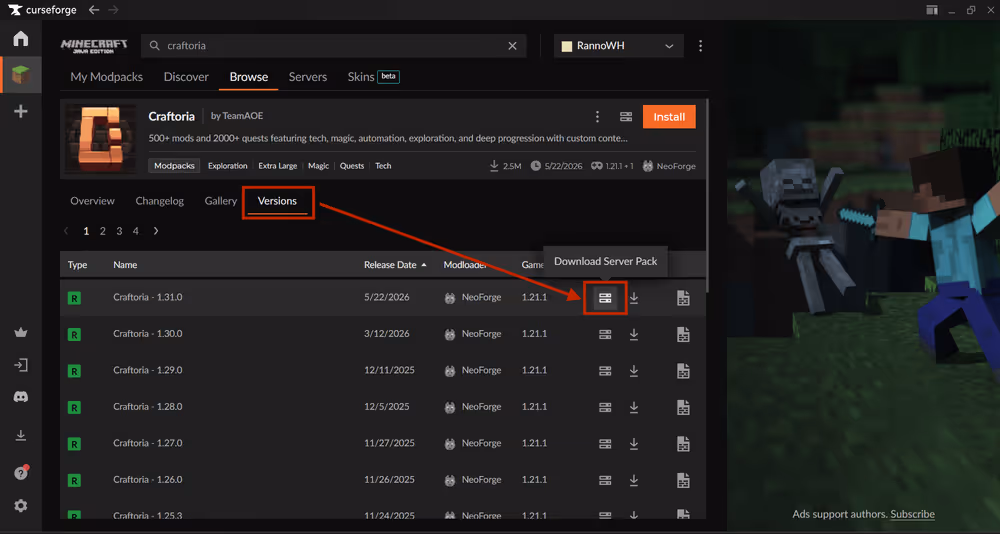1000x534 pixels.
Task: Download server pack for Craftoria 1.29.0
Action: coord(605,371)
